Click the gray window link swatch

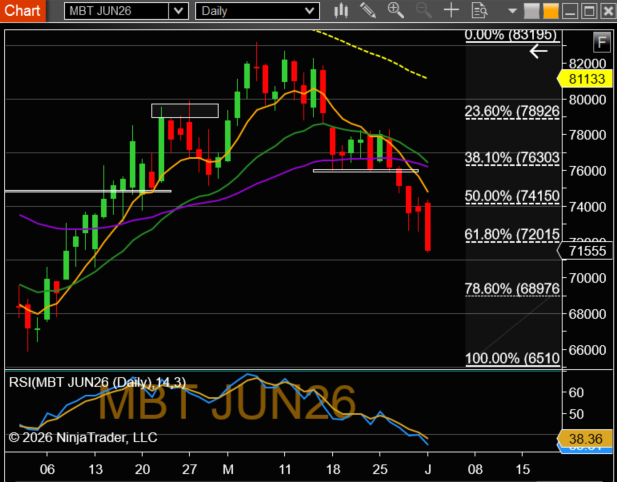point(531,11)
